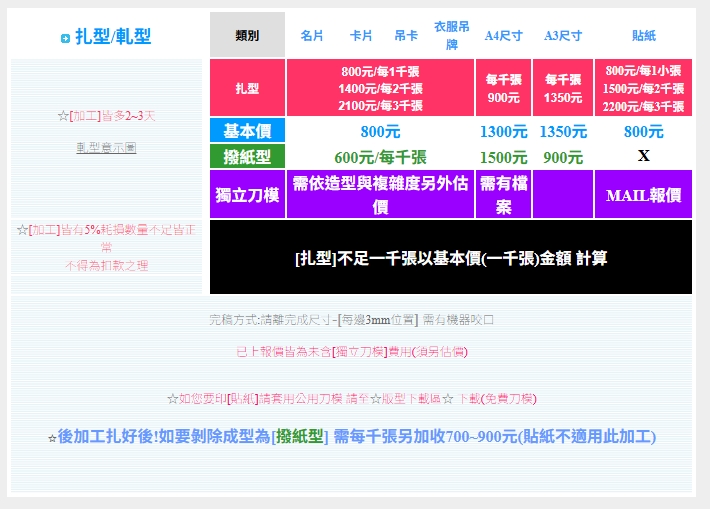Click the X in the 貼紙 column
Image resolution: width=710 pixels, height=509 pixels.
click(x=643, y=156)
